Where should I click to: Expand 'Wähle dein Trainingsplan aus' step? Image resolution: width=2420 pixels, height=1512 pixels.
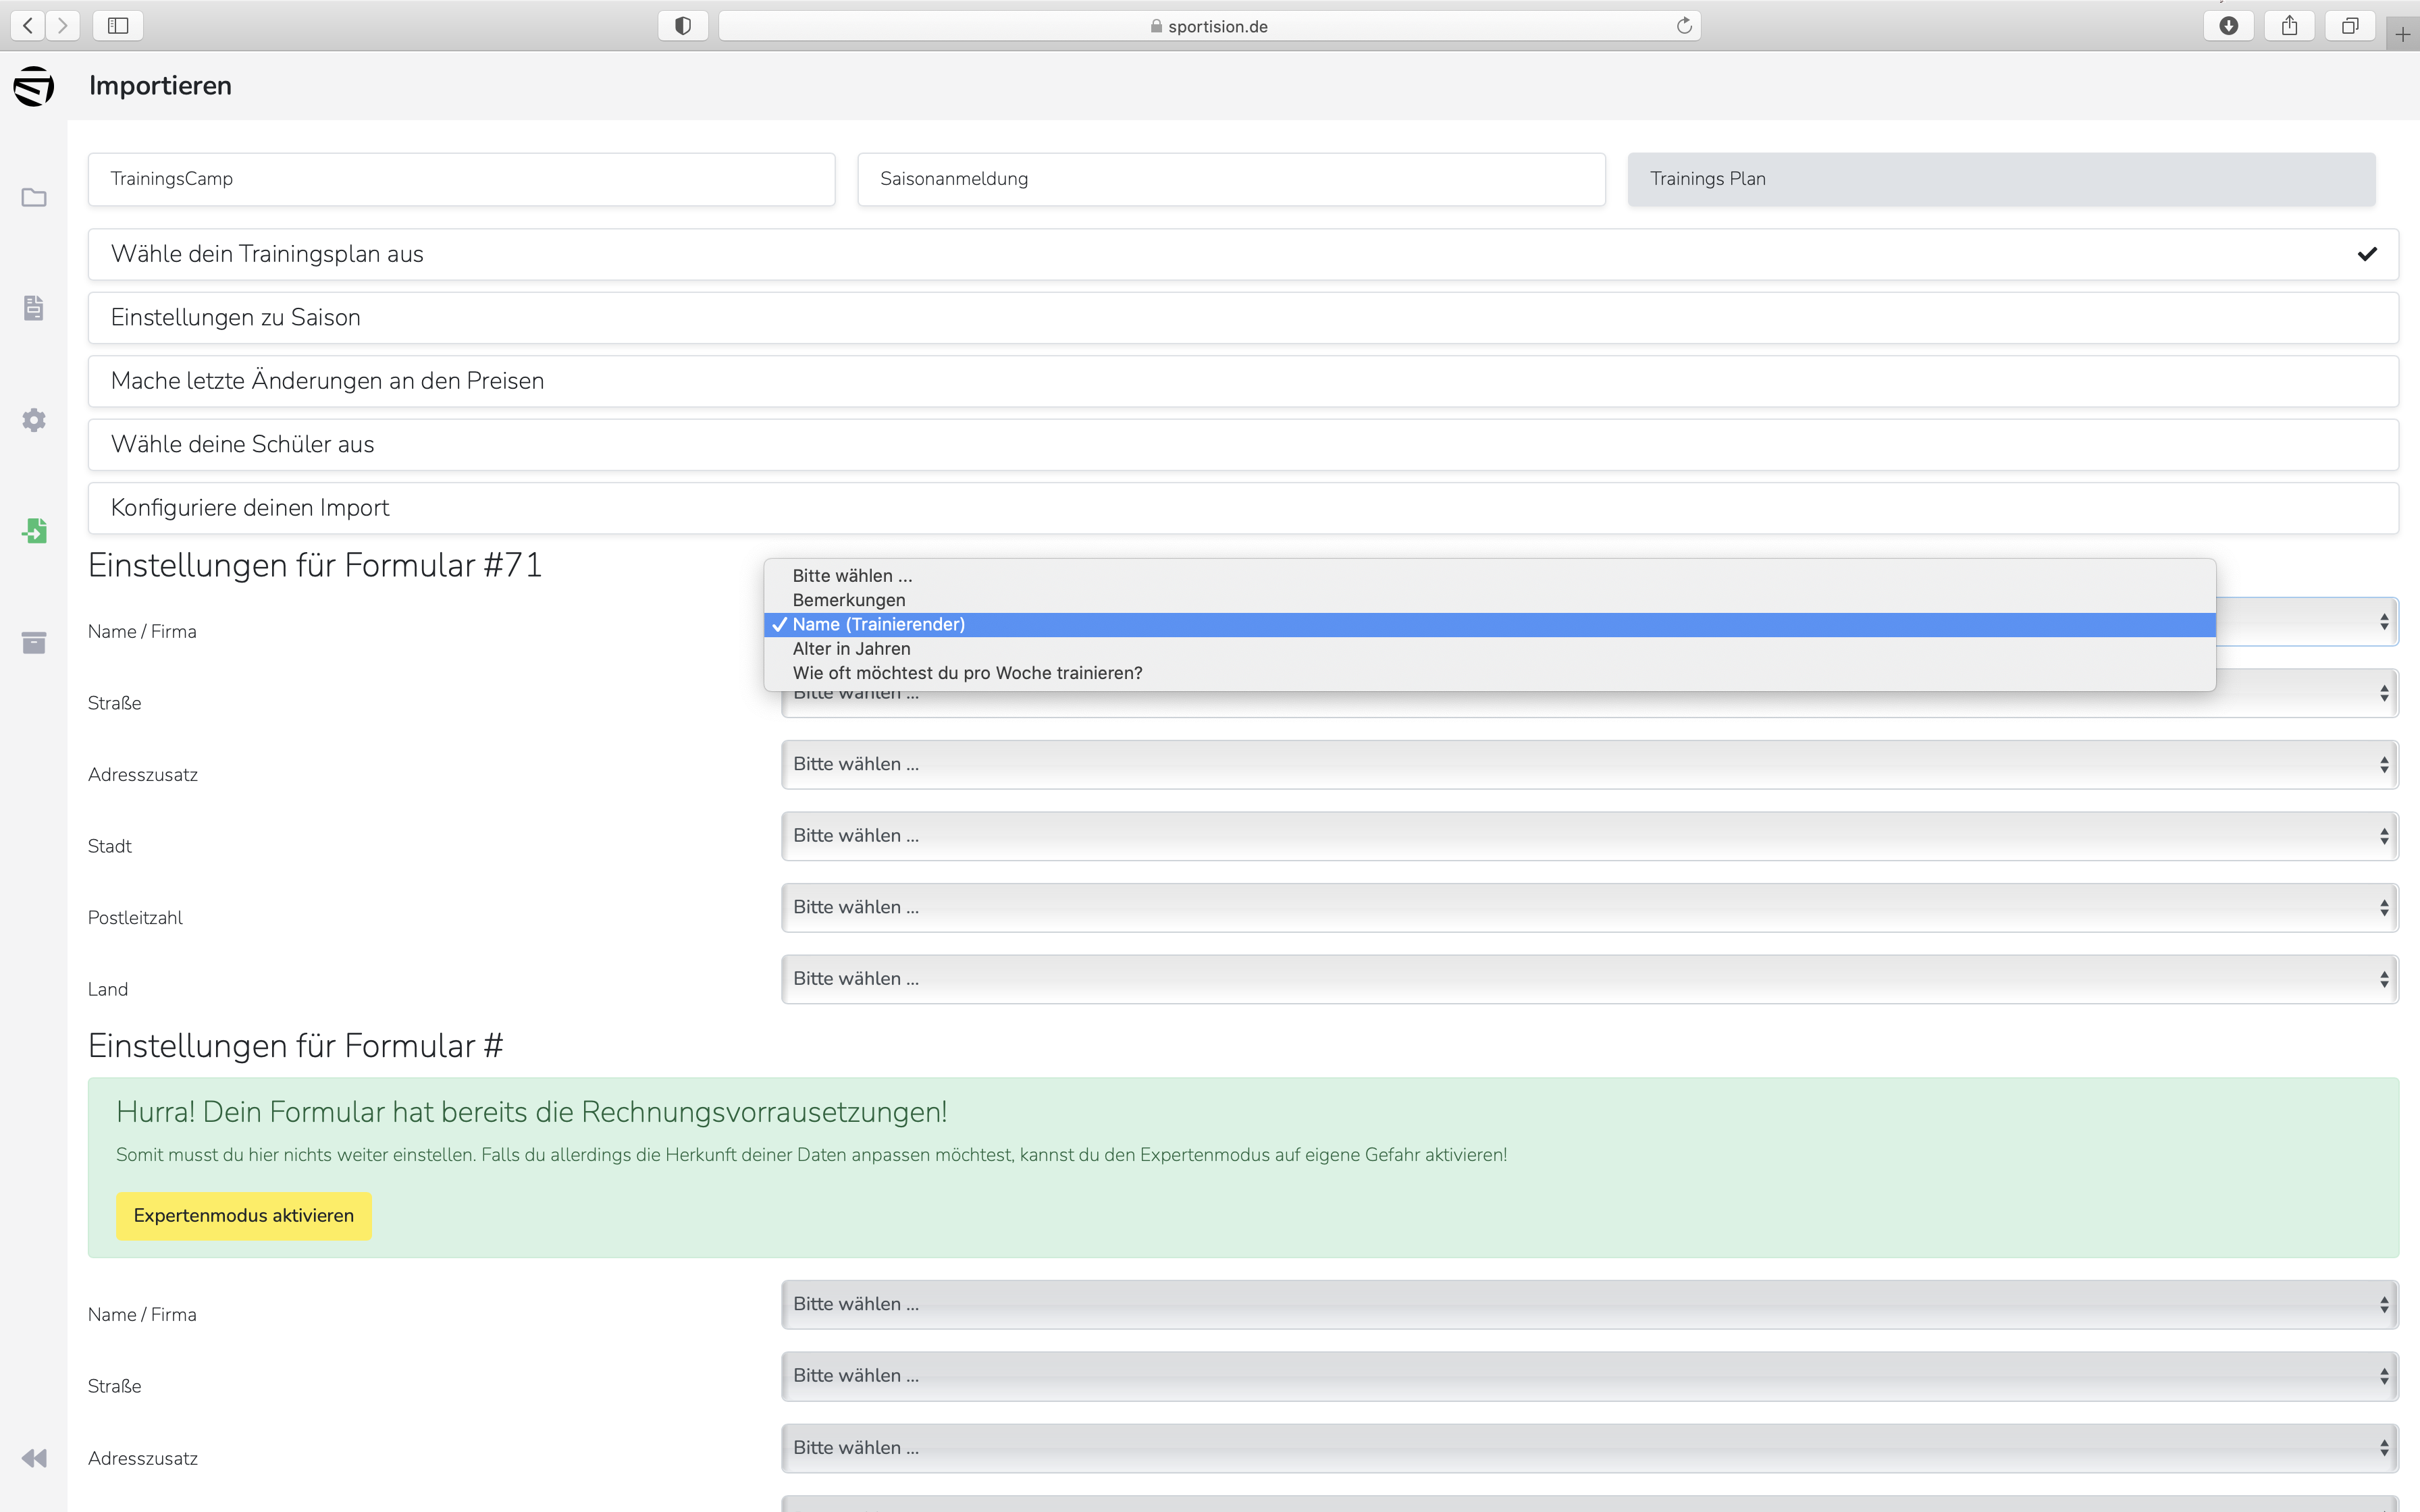point(1243,254)
